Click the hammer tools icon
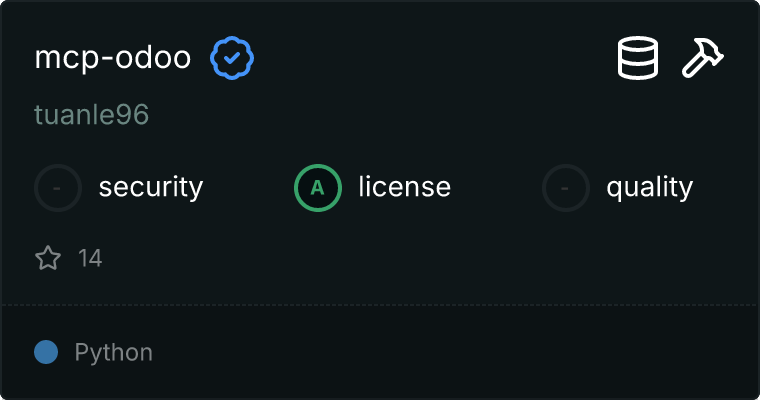 click(x=703, y=58)
